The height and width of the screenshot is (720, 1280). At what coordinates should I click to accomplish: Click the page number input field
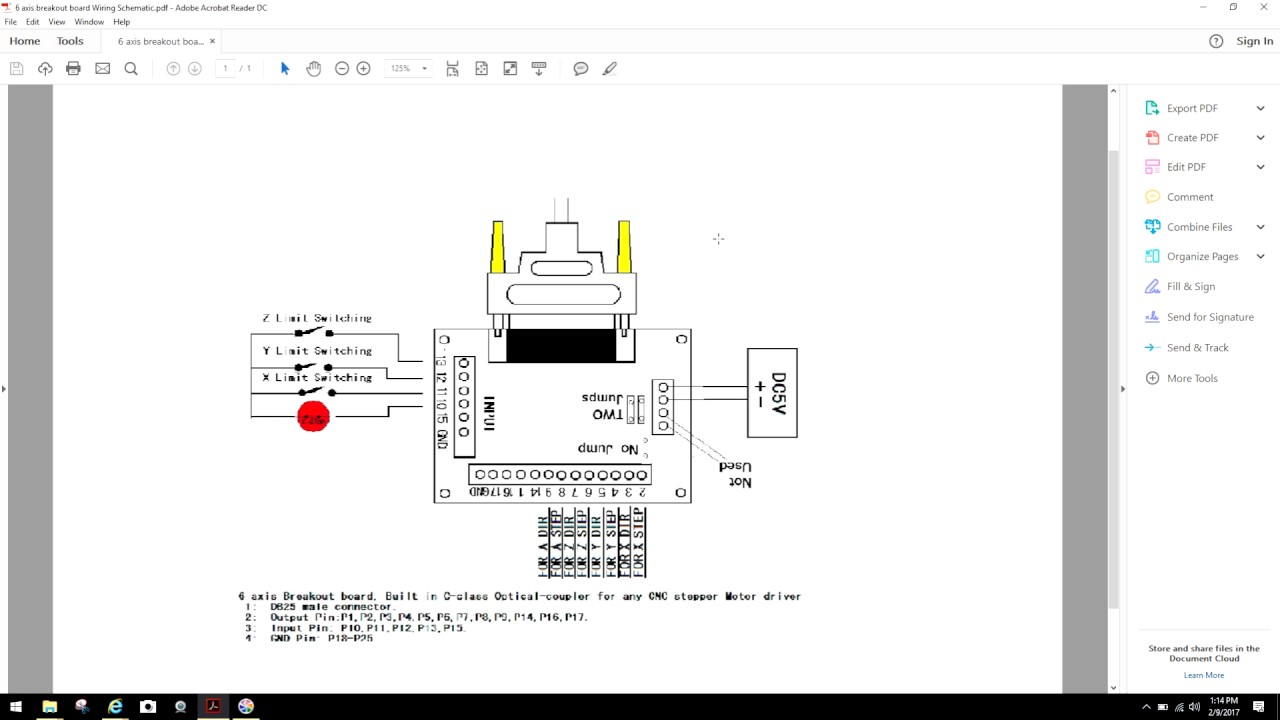point(225,68)
